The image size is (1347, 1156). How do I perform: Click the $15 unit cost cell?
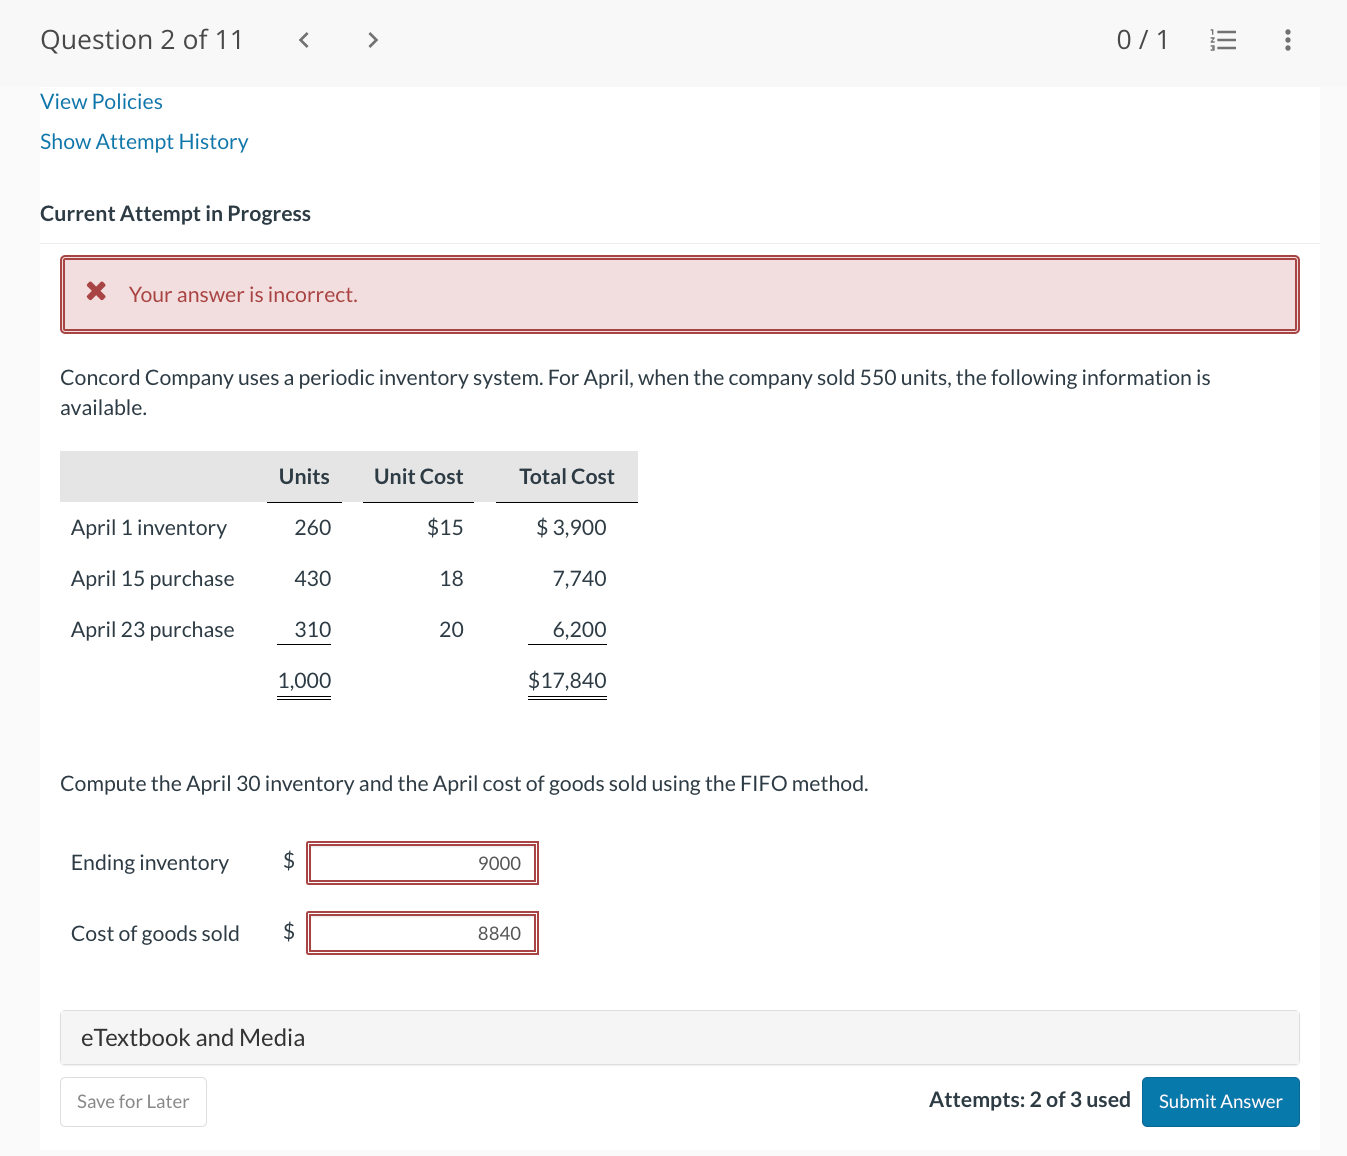point(445,528)
